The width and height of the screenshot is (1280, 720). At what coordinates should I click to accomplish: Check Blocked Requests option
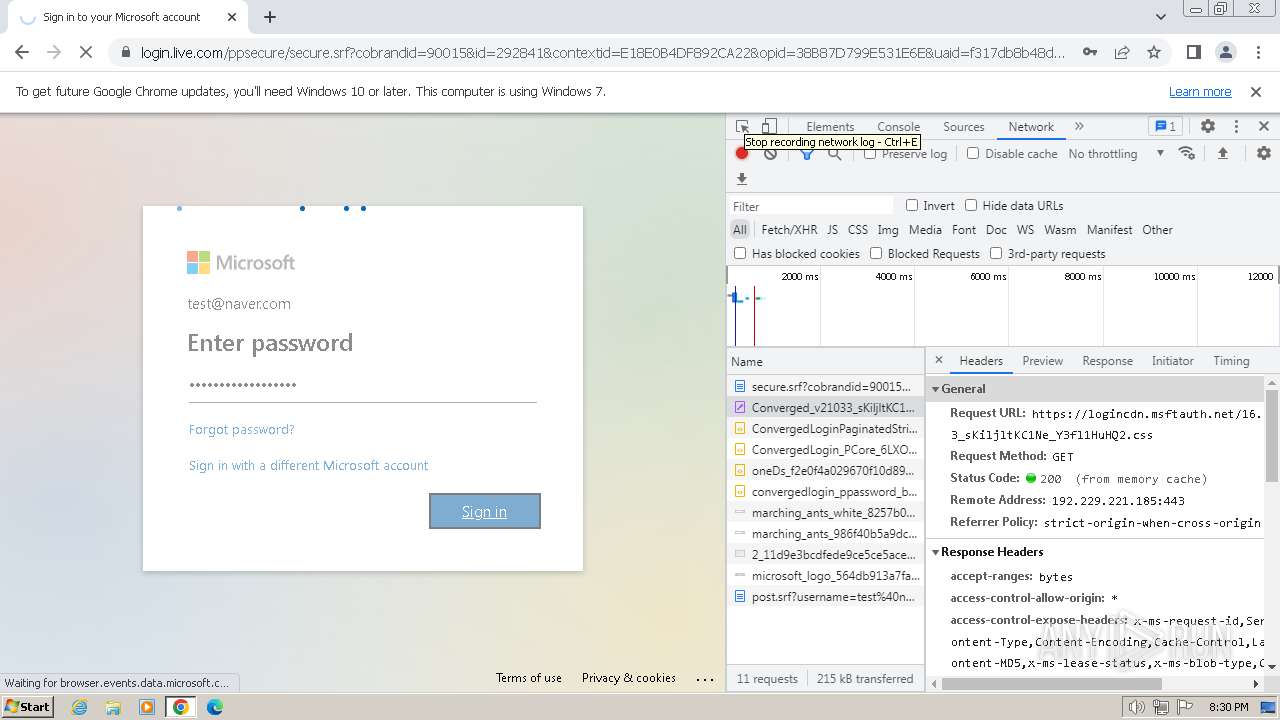(x=876, y=253)
